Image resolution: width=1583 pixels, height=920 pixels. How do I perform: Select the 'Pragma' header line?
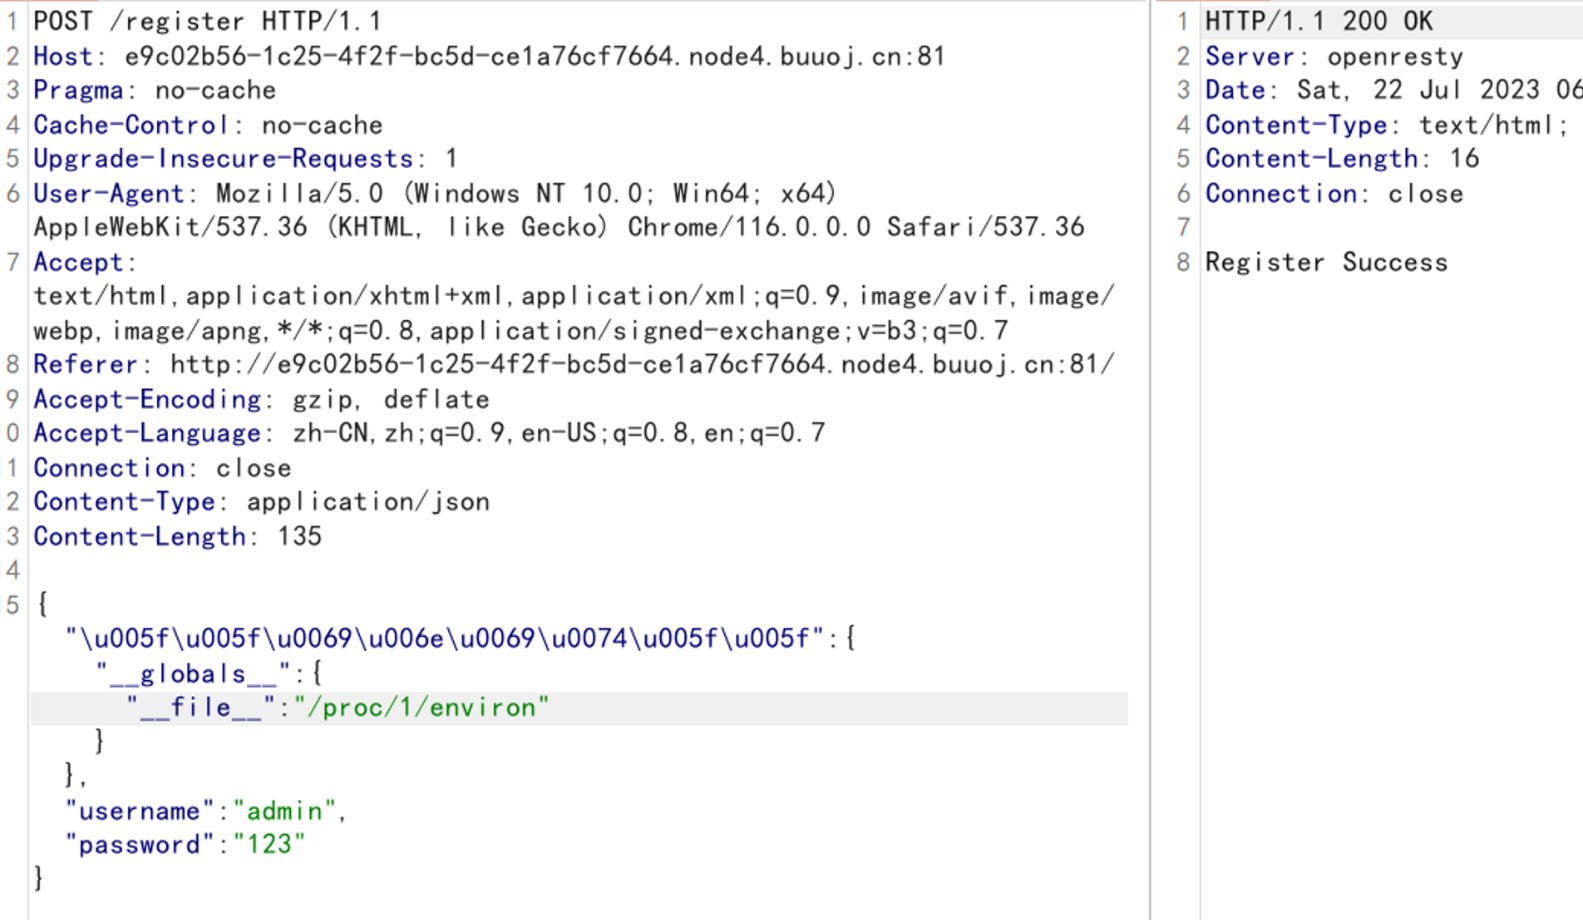click(155, 90)
